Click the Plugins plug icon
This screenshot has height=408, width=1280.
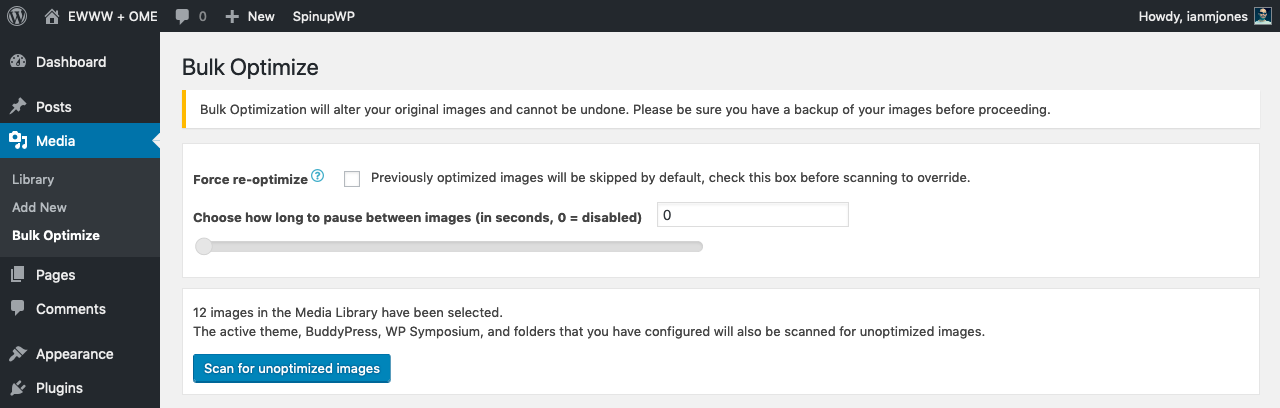click(18, 388)
